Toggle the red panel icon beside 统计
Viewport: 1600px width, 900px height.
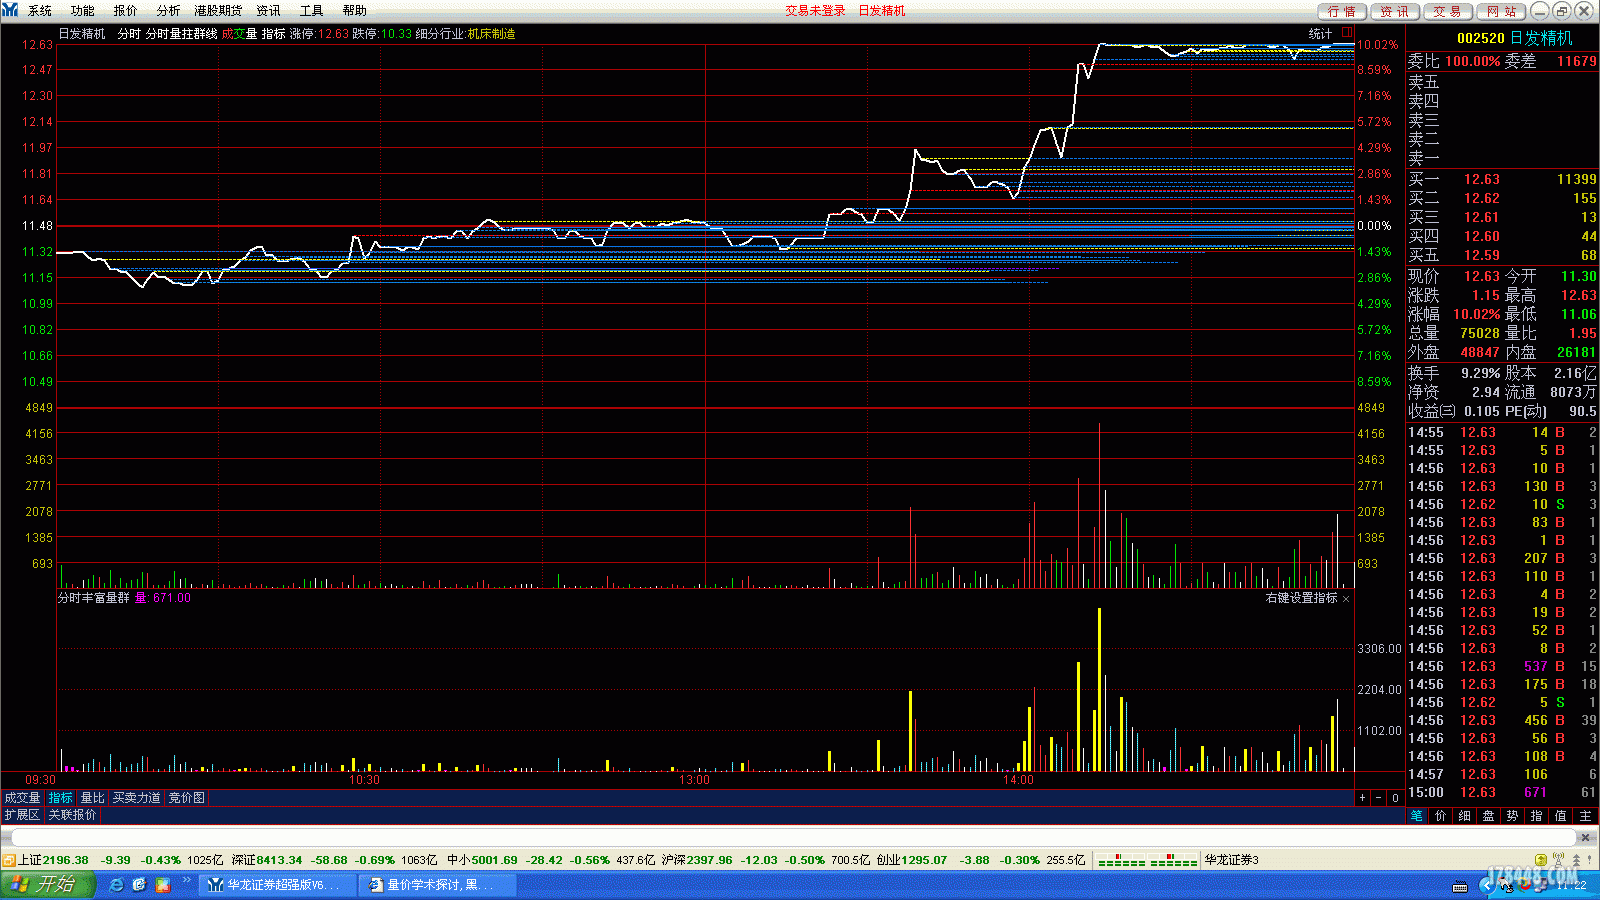[1346, 33]
